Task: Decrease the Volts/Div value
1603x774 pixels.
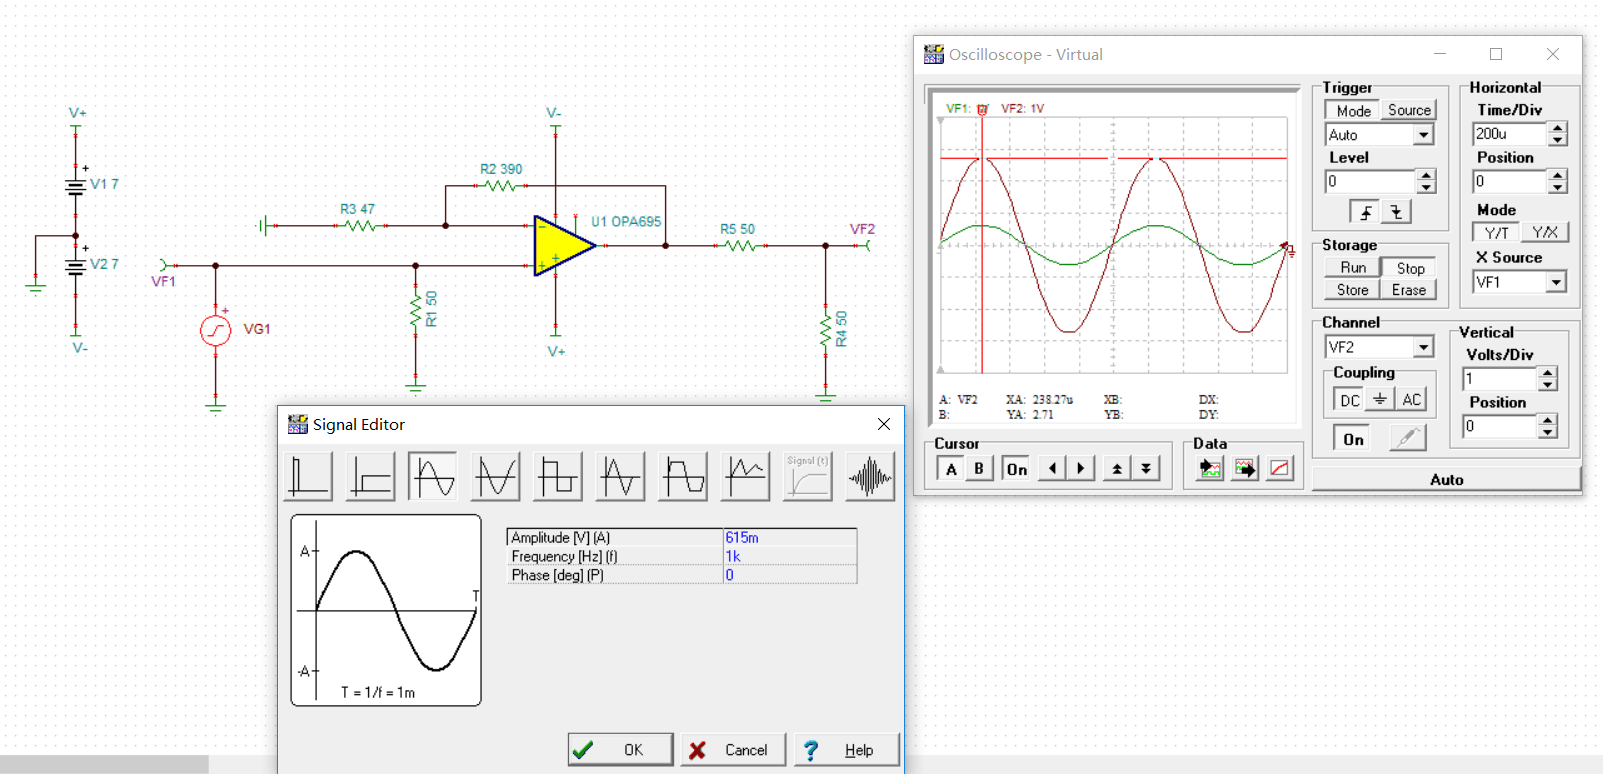Action: pyautogui.click(x=1548, y=384)
